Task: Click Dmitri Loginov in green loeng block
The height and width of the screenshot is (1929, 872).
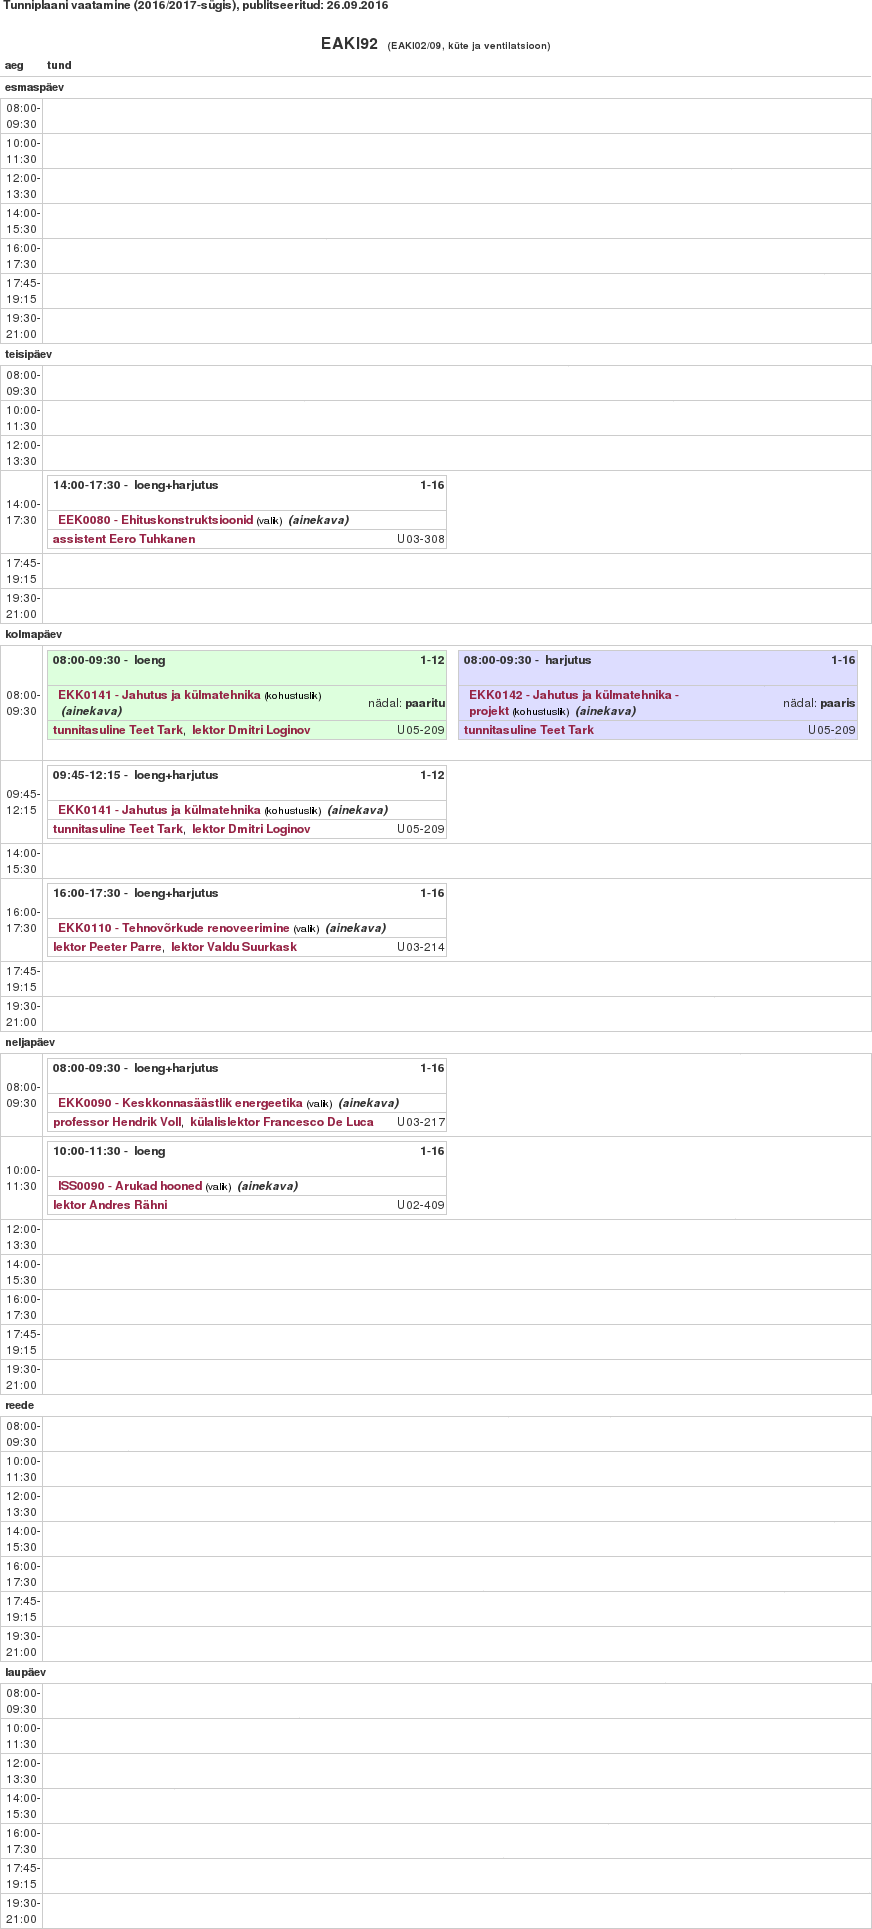Action: [x=251, y=730]
